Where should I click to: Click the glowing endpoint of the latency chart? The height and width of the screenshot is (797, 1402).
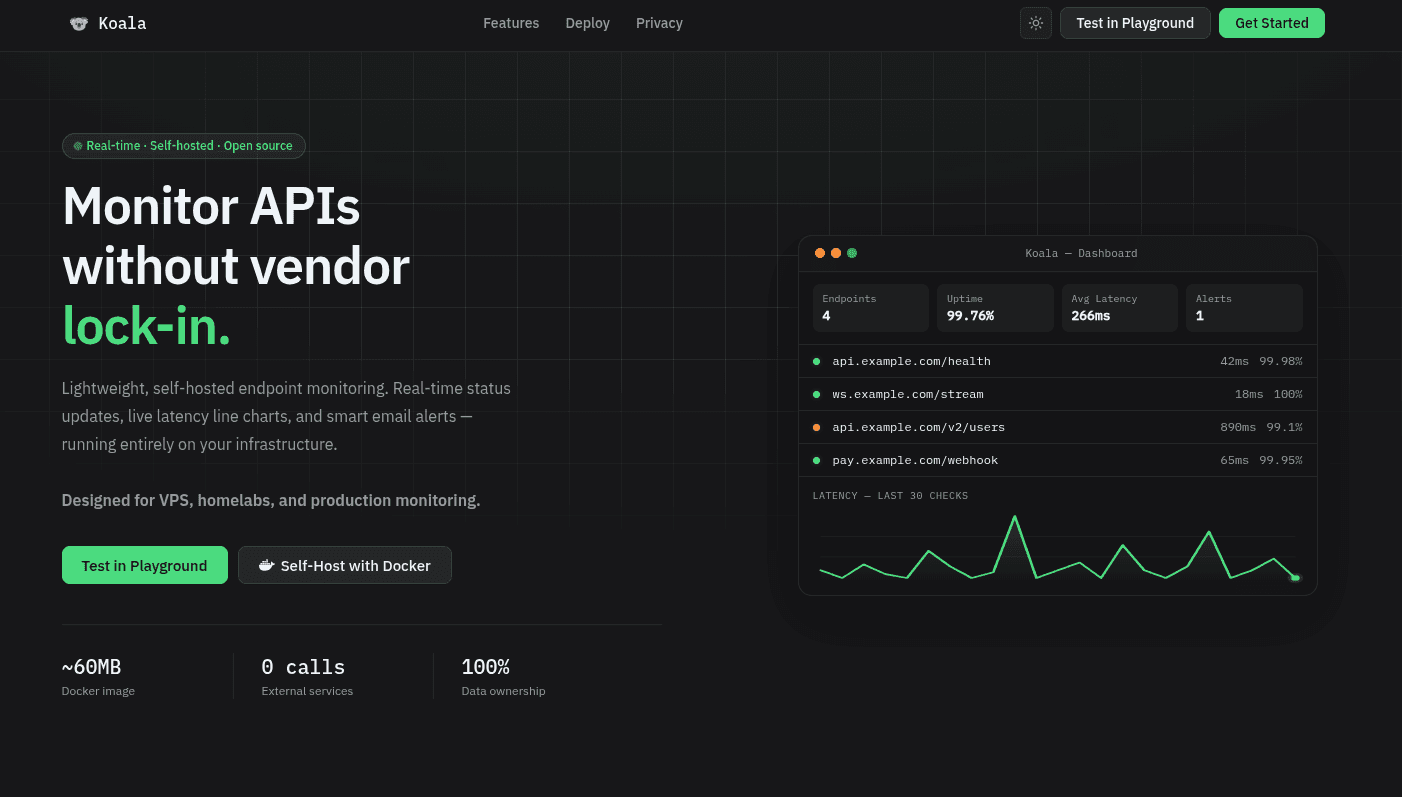click(1295, 577)
